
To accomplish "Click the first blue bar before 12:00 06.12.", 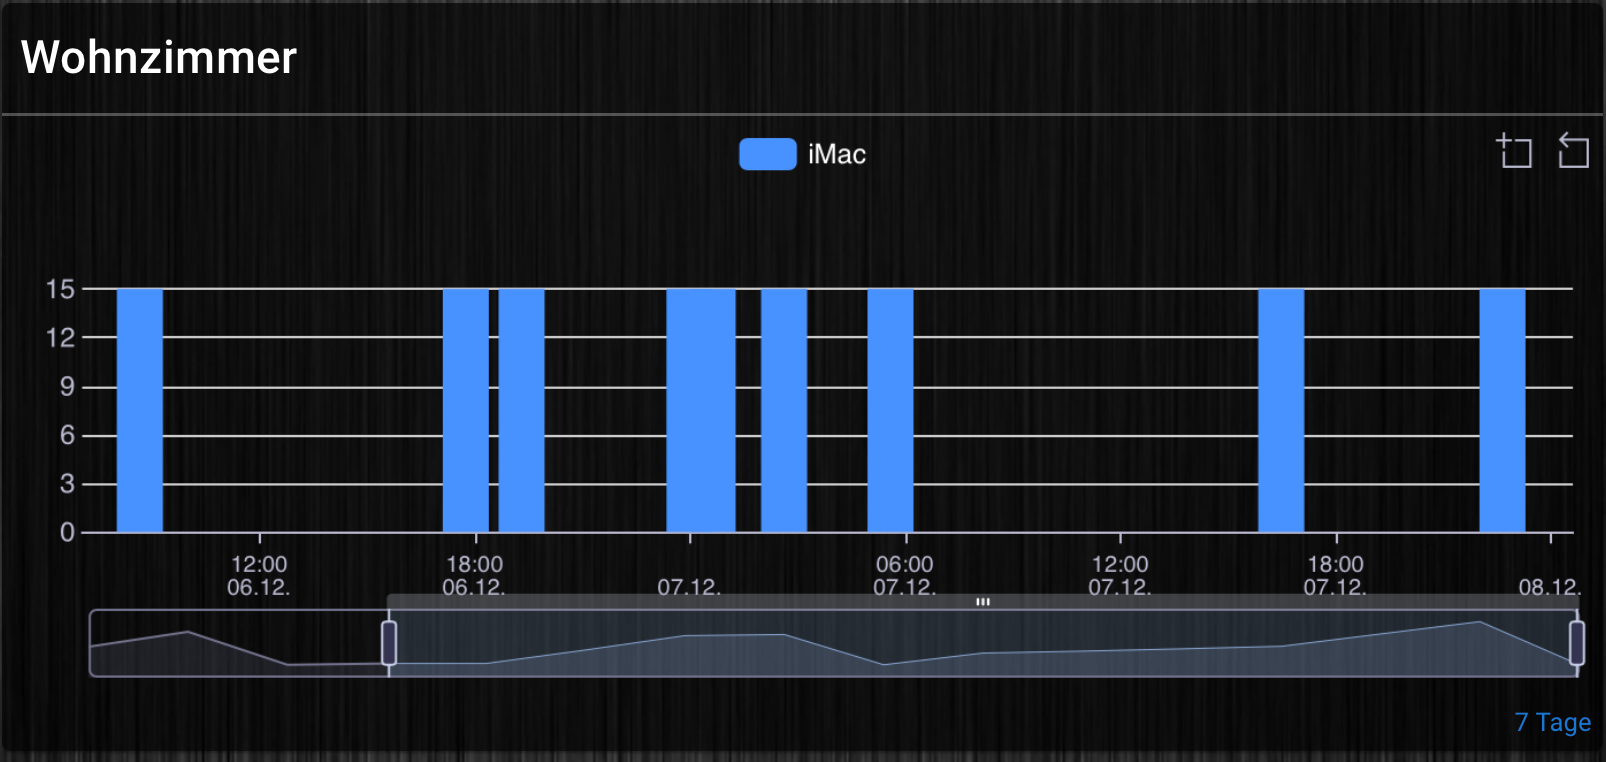I will (x=140, y=410).
